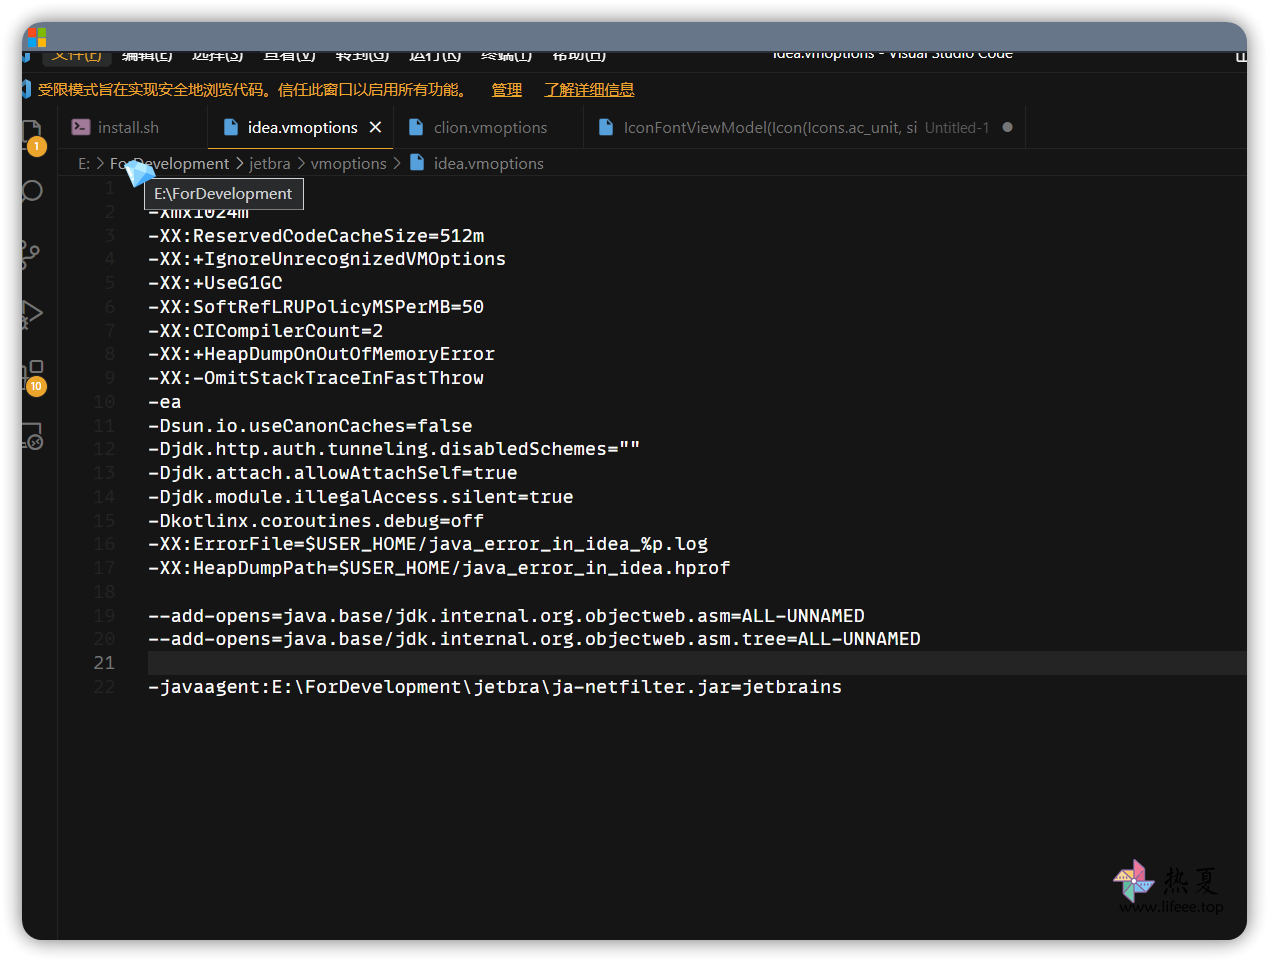Image resolution: width=1269 pixels, height=962 pixels.
Task: Open the Run and Debug view
Action: (x=32, y=314)
